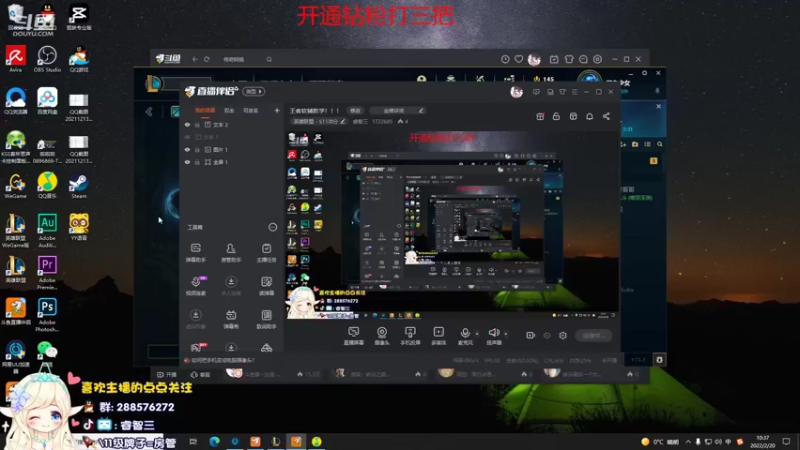Viewport: 800px width, 450px height.
Task: Toggle the preview eye icon beside settings gear
Action: (547, 335)
